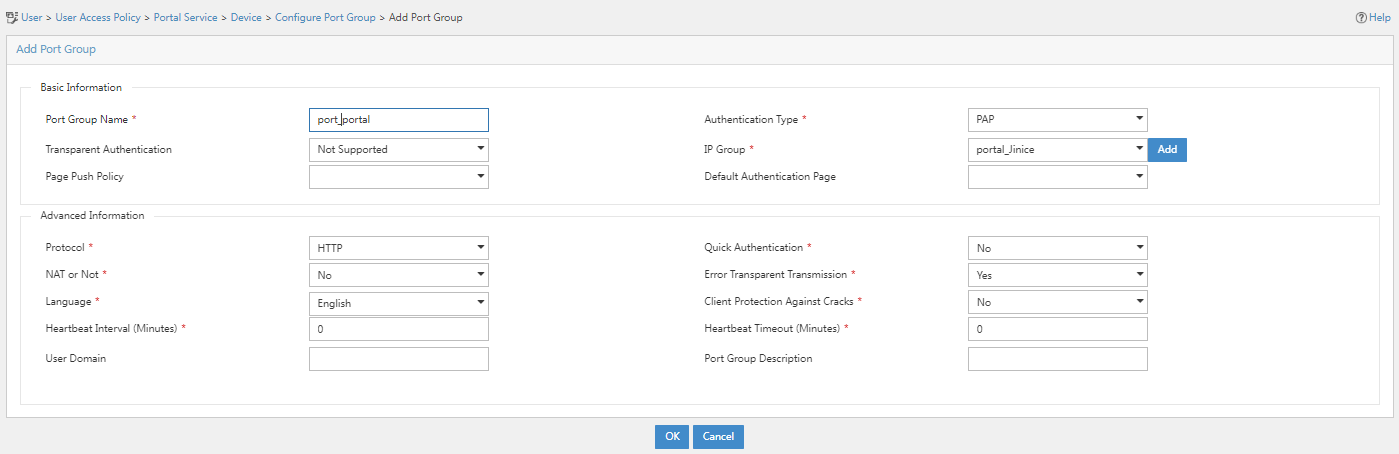
Task: Focus the Port Group Name field
Action: click(x=399, y=120)
